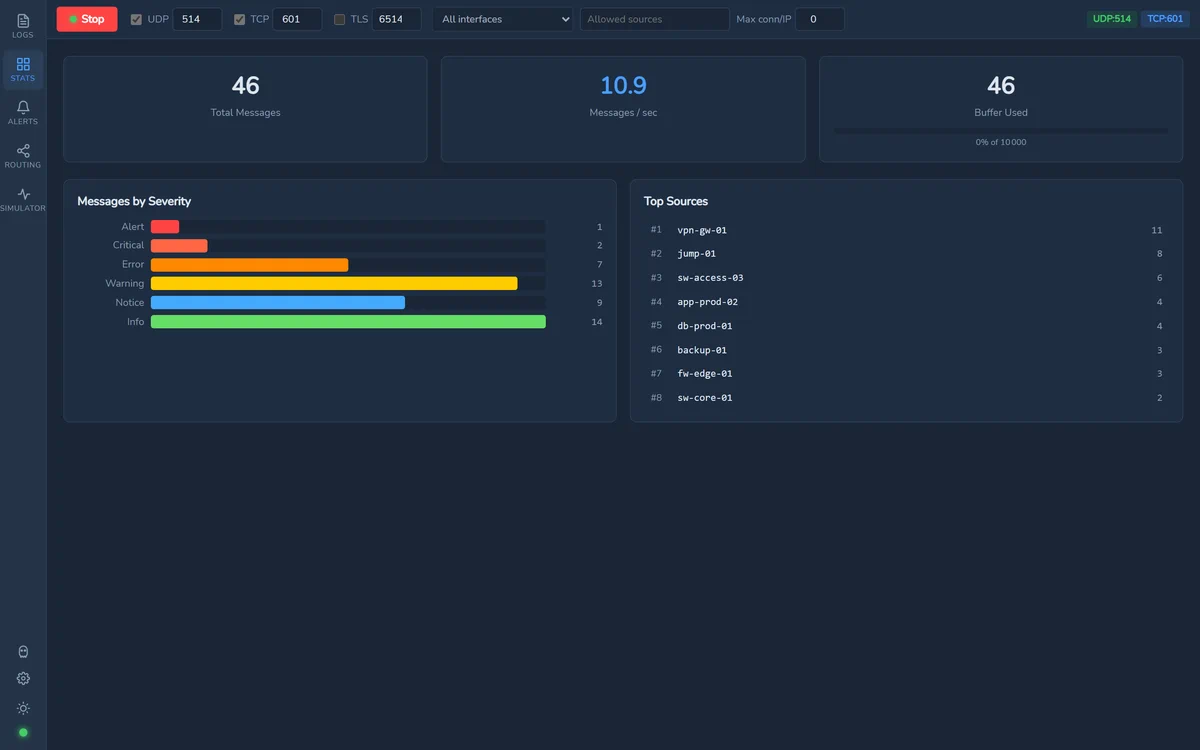Click the TCP:601 status badge

pyautogui.click(x=1165, y=19)
